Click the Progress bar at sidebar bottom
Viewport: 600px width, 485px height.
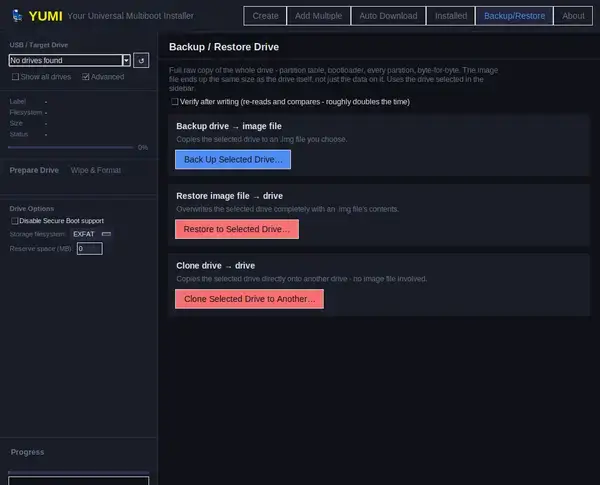[78, 473]
